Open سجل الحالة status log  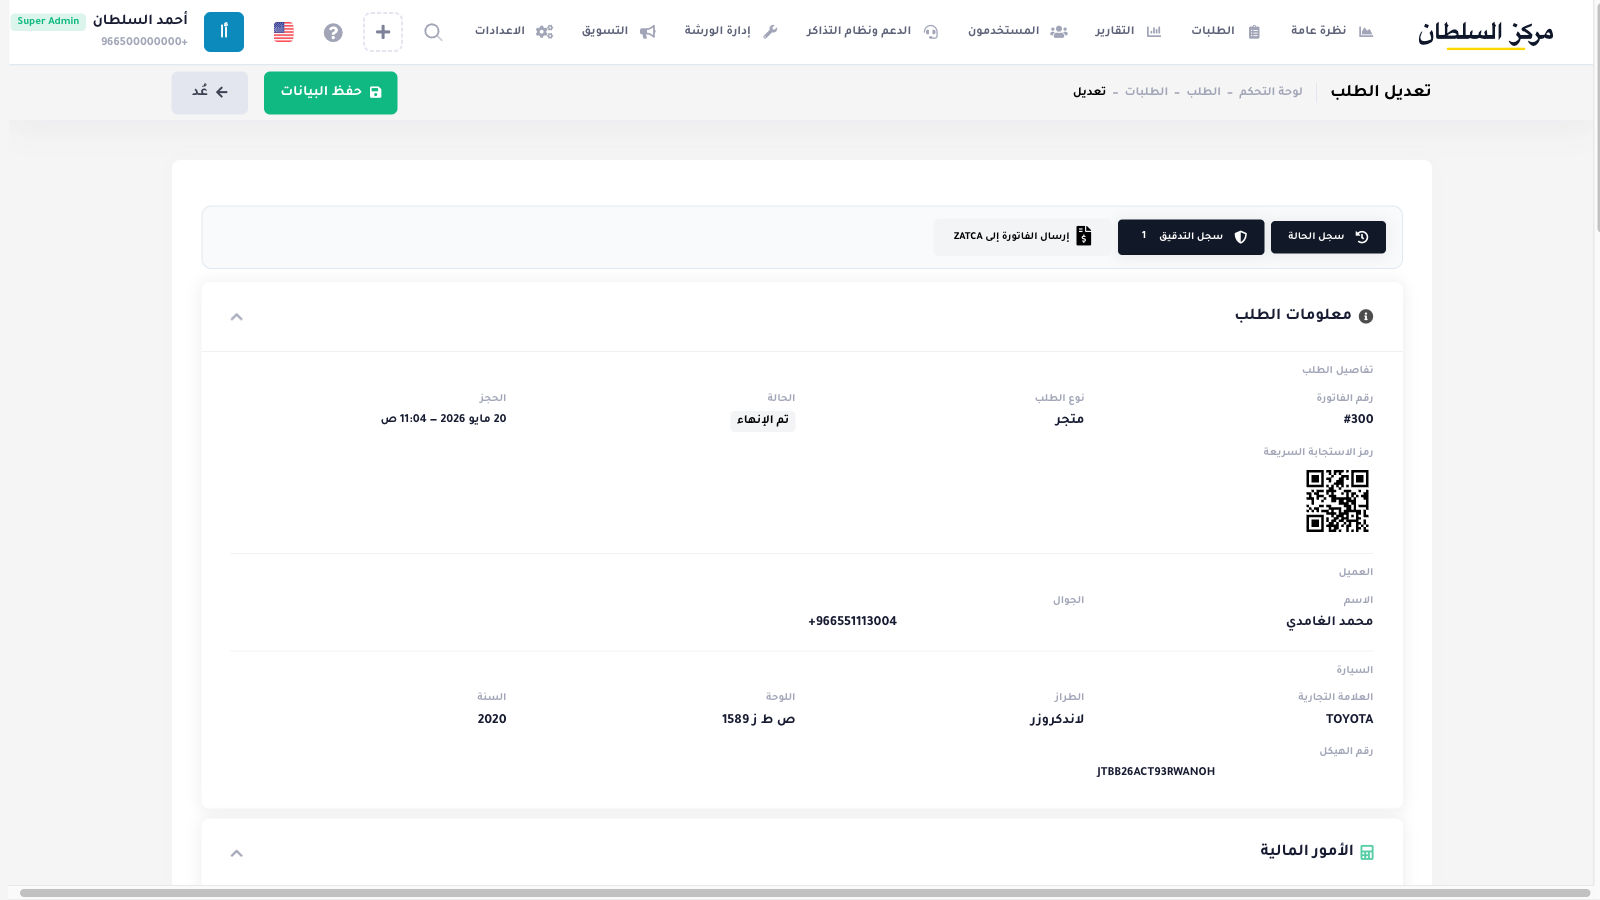(x=1328, y=237)
